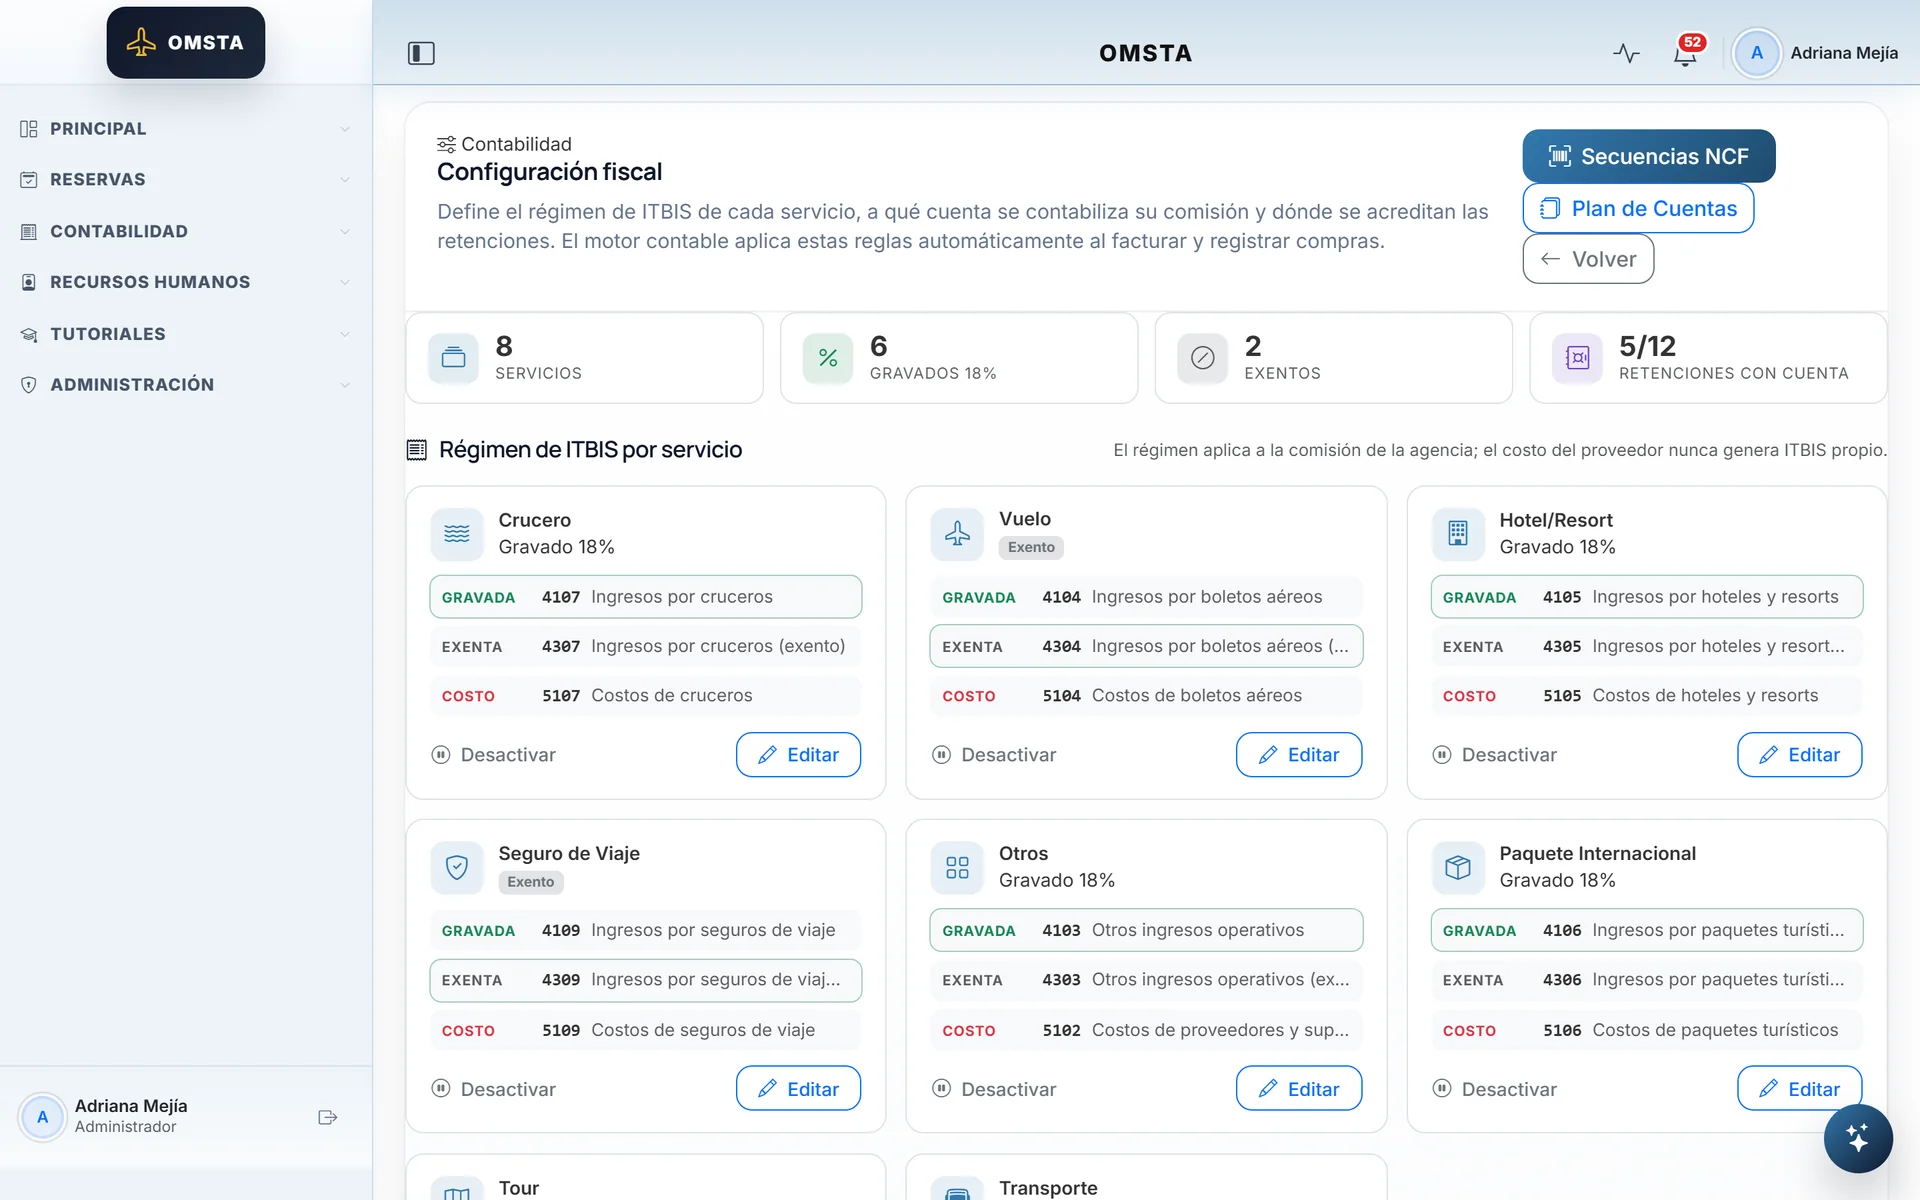
Task: Click the Crucero waves icon
Action: click(457, 534)
